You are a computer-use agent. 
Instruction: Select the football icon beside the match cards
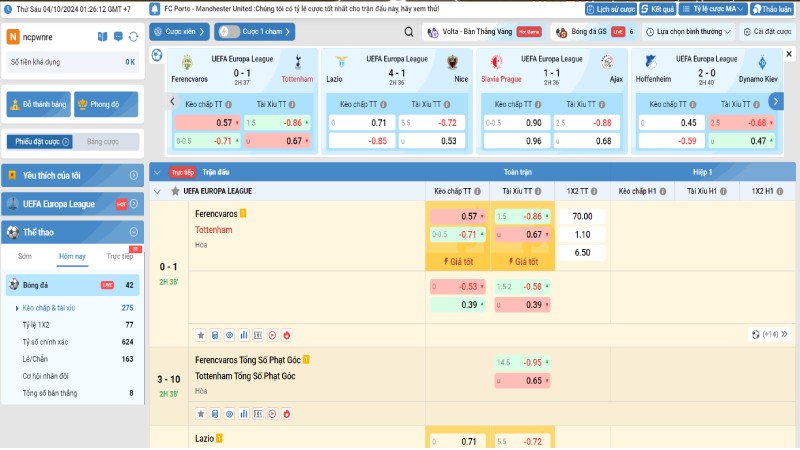[157, 55]
